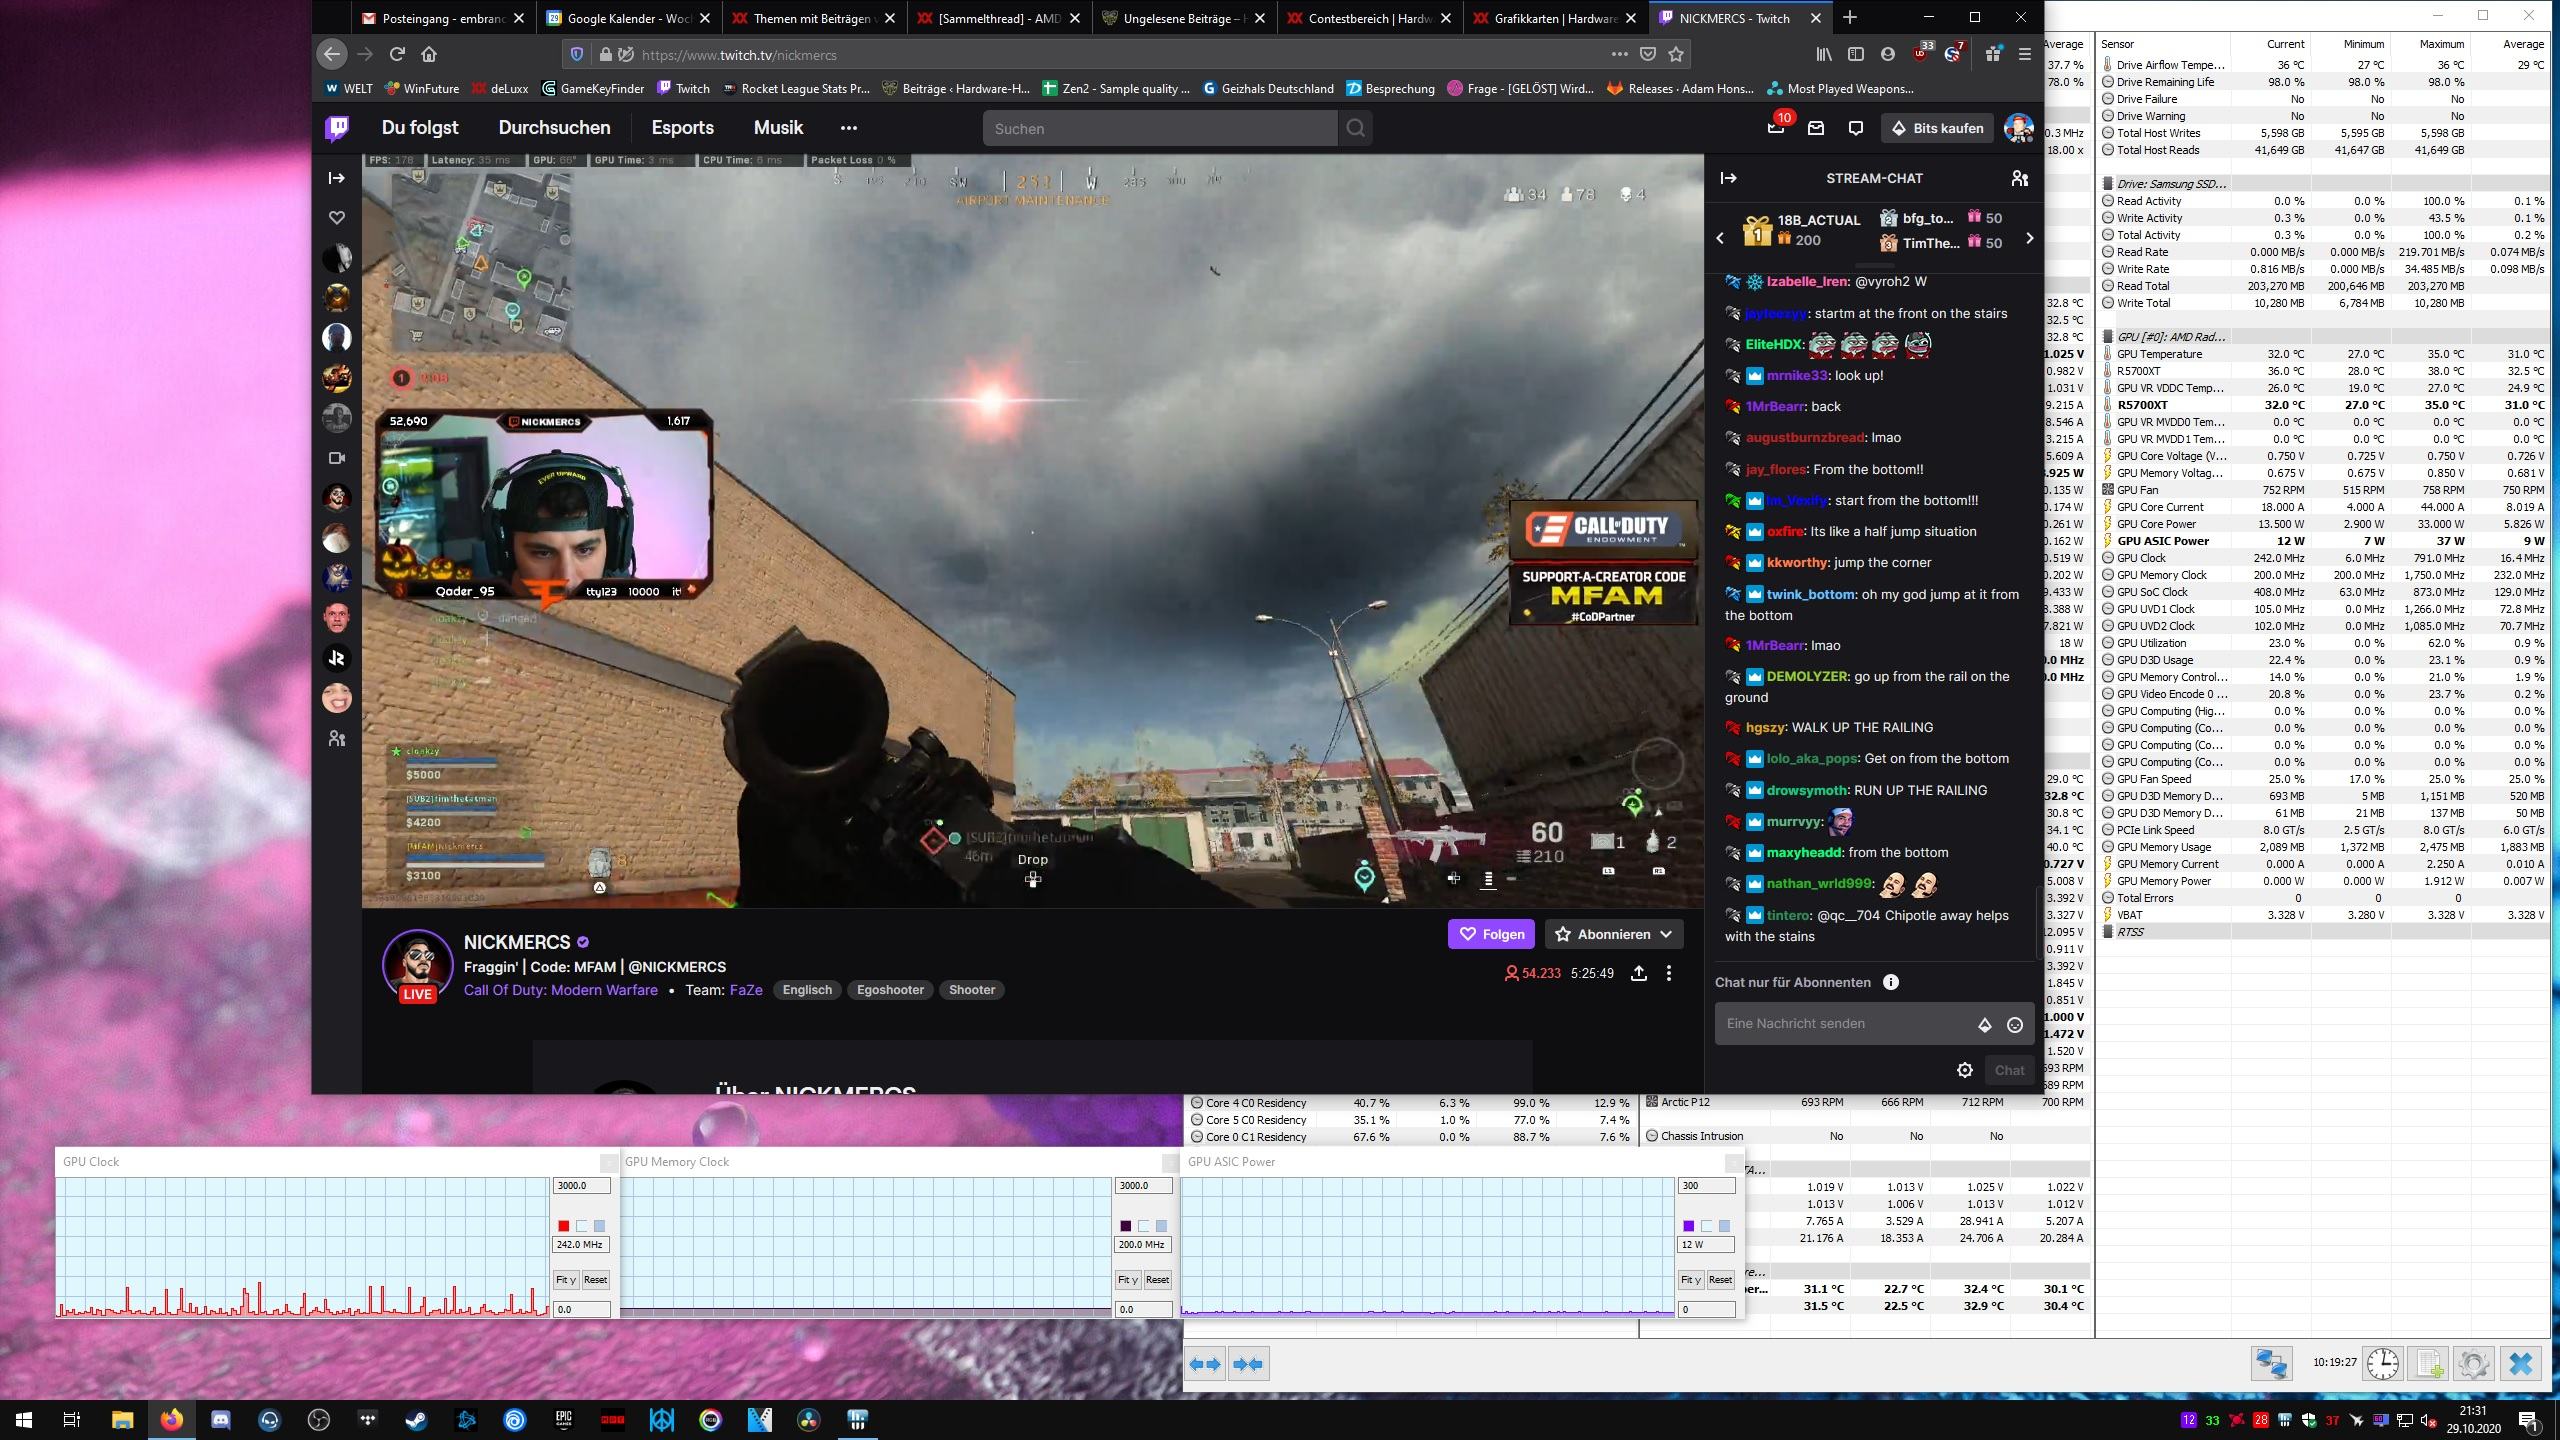Switch to Posteingang browser tab
Viewport: 2560px width, 1440px height.
tap(445, 18)
